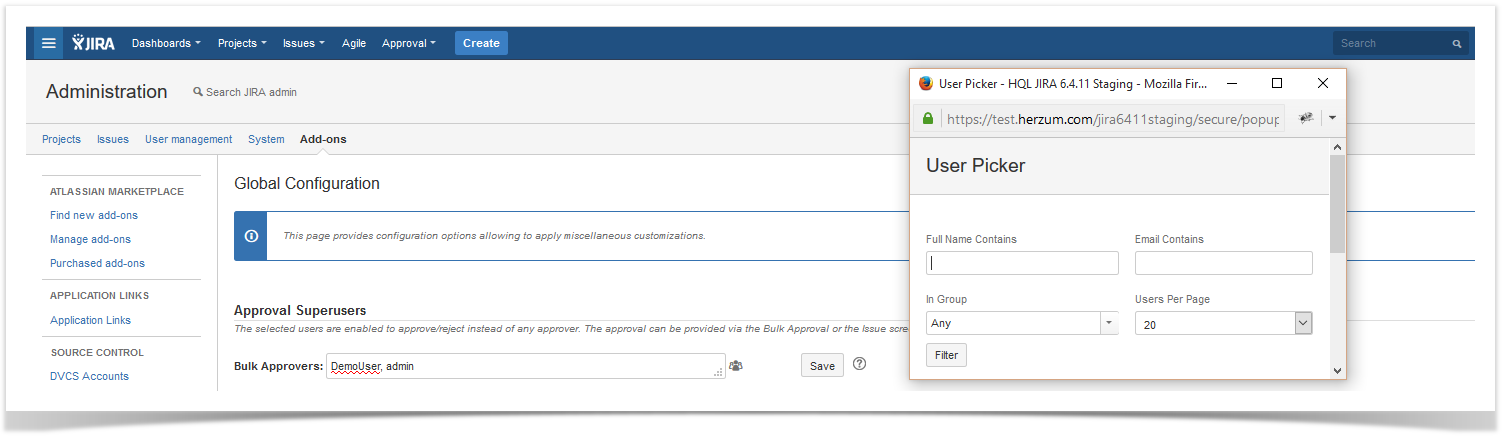This screenshot has height=440, width=1509.
Task: Expand the Projects dropdown menu
Action: tap(242, 43)
